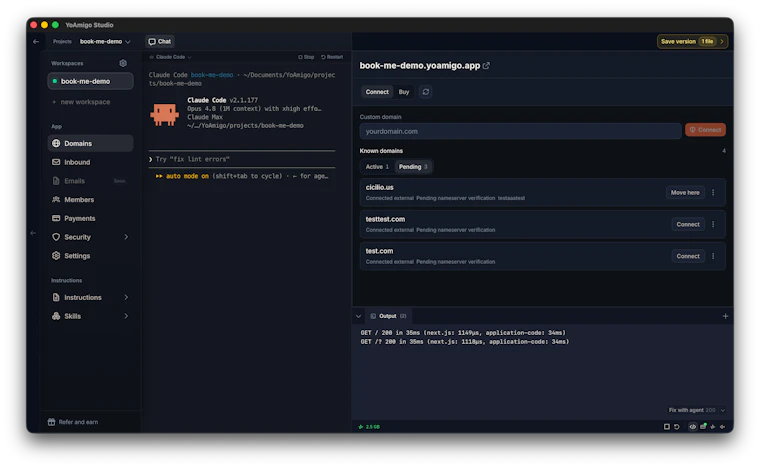
Task: Click the Stop button in chat header
Action: pyautogui.click(x=306, y=57)
